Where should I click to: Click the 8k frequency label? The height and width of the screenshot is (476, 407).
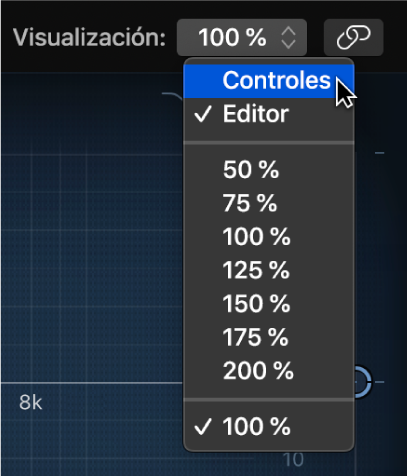(31, 402)
